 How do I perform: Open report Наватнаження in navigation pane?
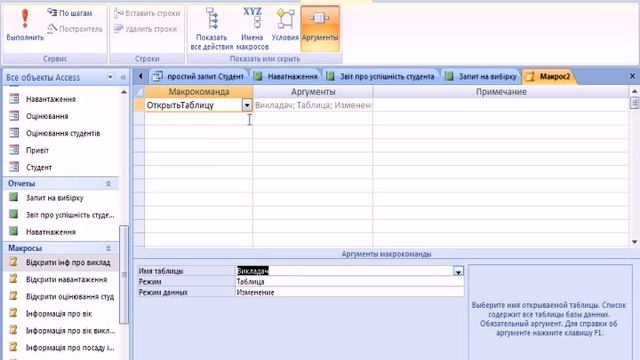coord(51,232)
